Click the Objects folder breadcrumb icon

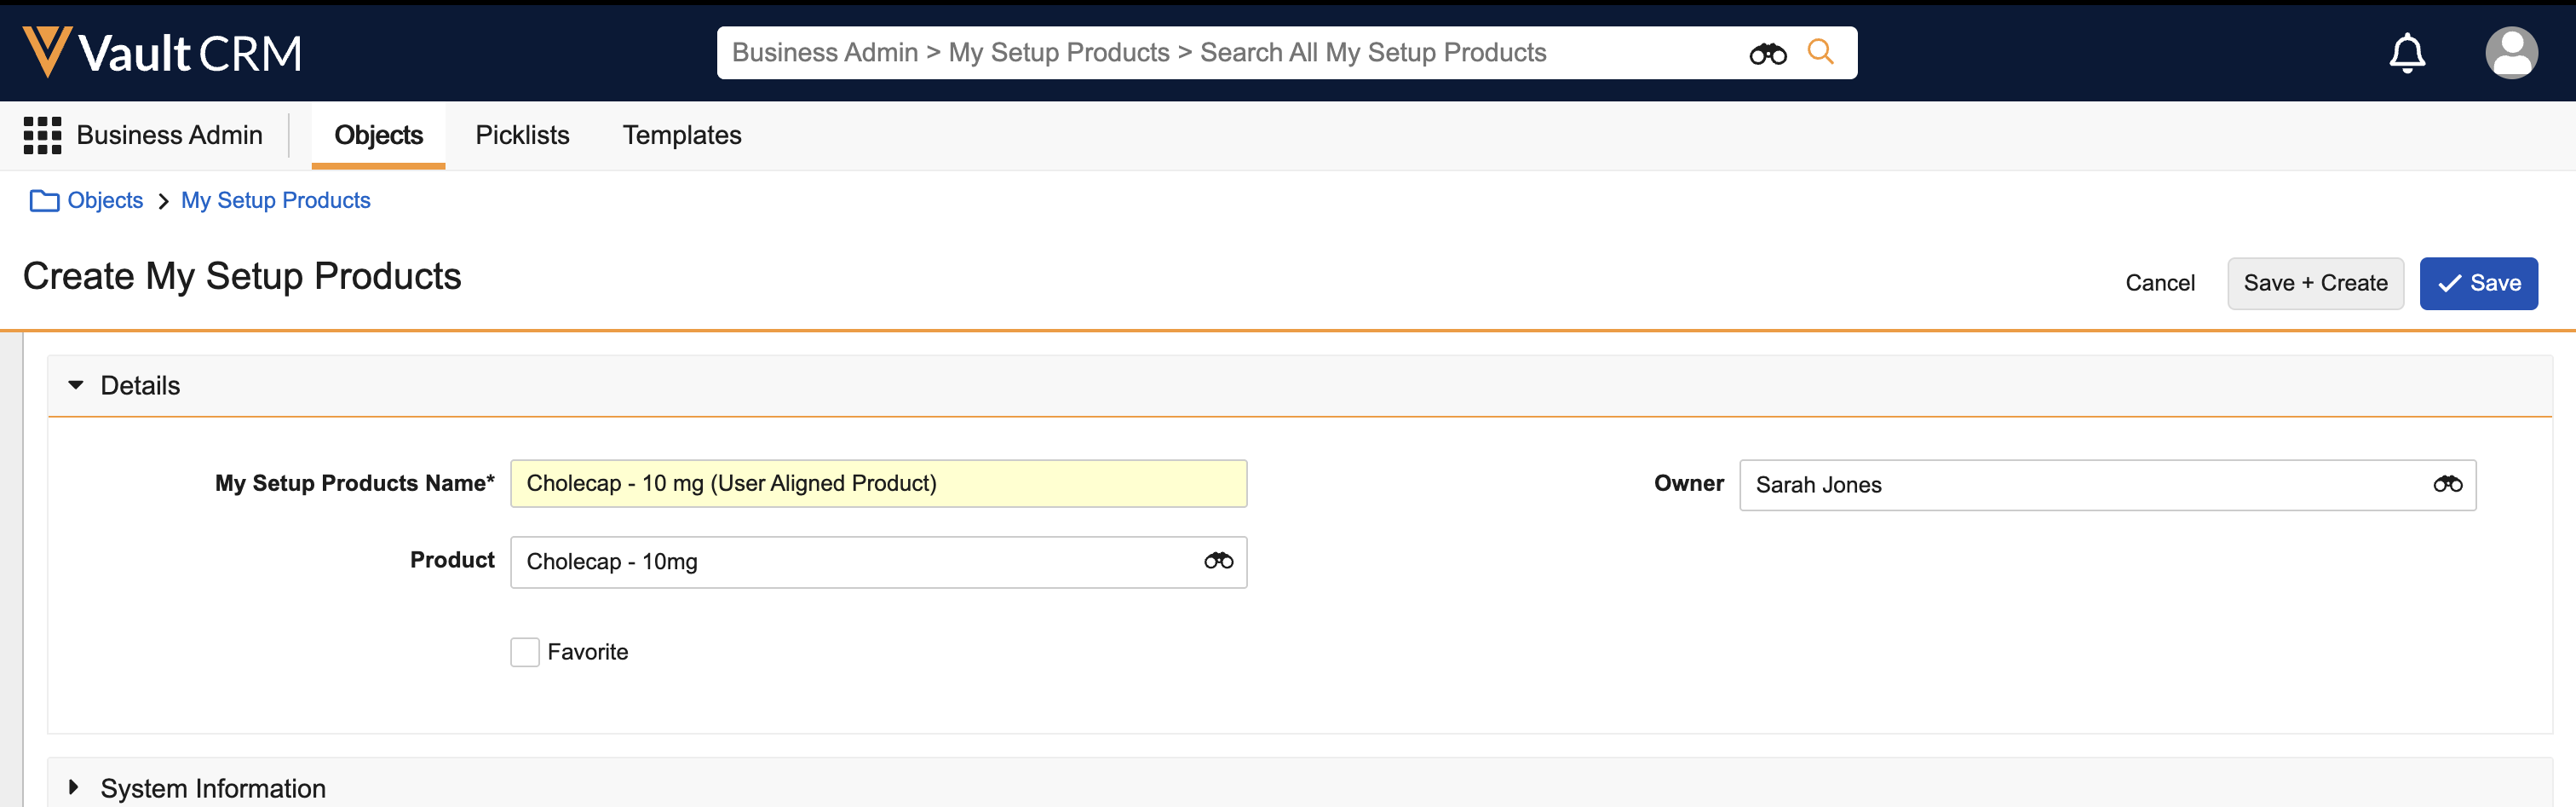pos(44,201)
